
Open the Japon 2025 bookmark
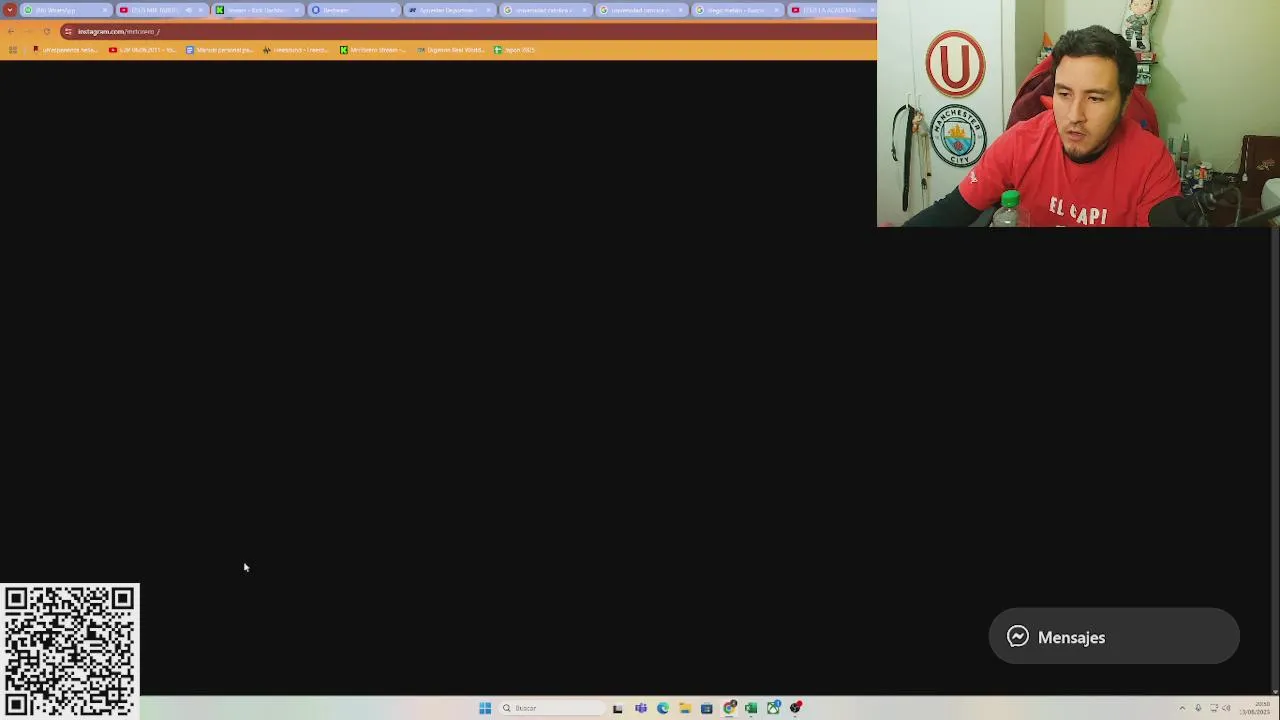click(515, 50)
